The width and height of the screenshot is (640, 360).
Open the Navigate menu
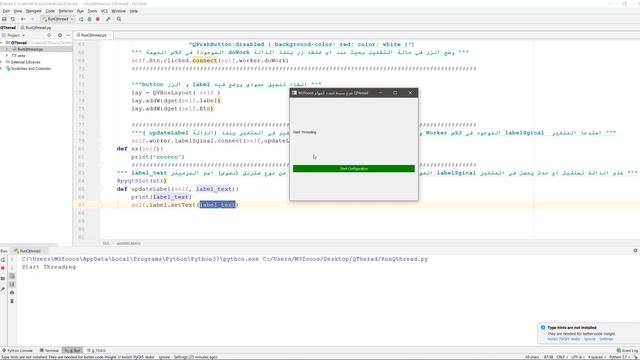33,11
